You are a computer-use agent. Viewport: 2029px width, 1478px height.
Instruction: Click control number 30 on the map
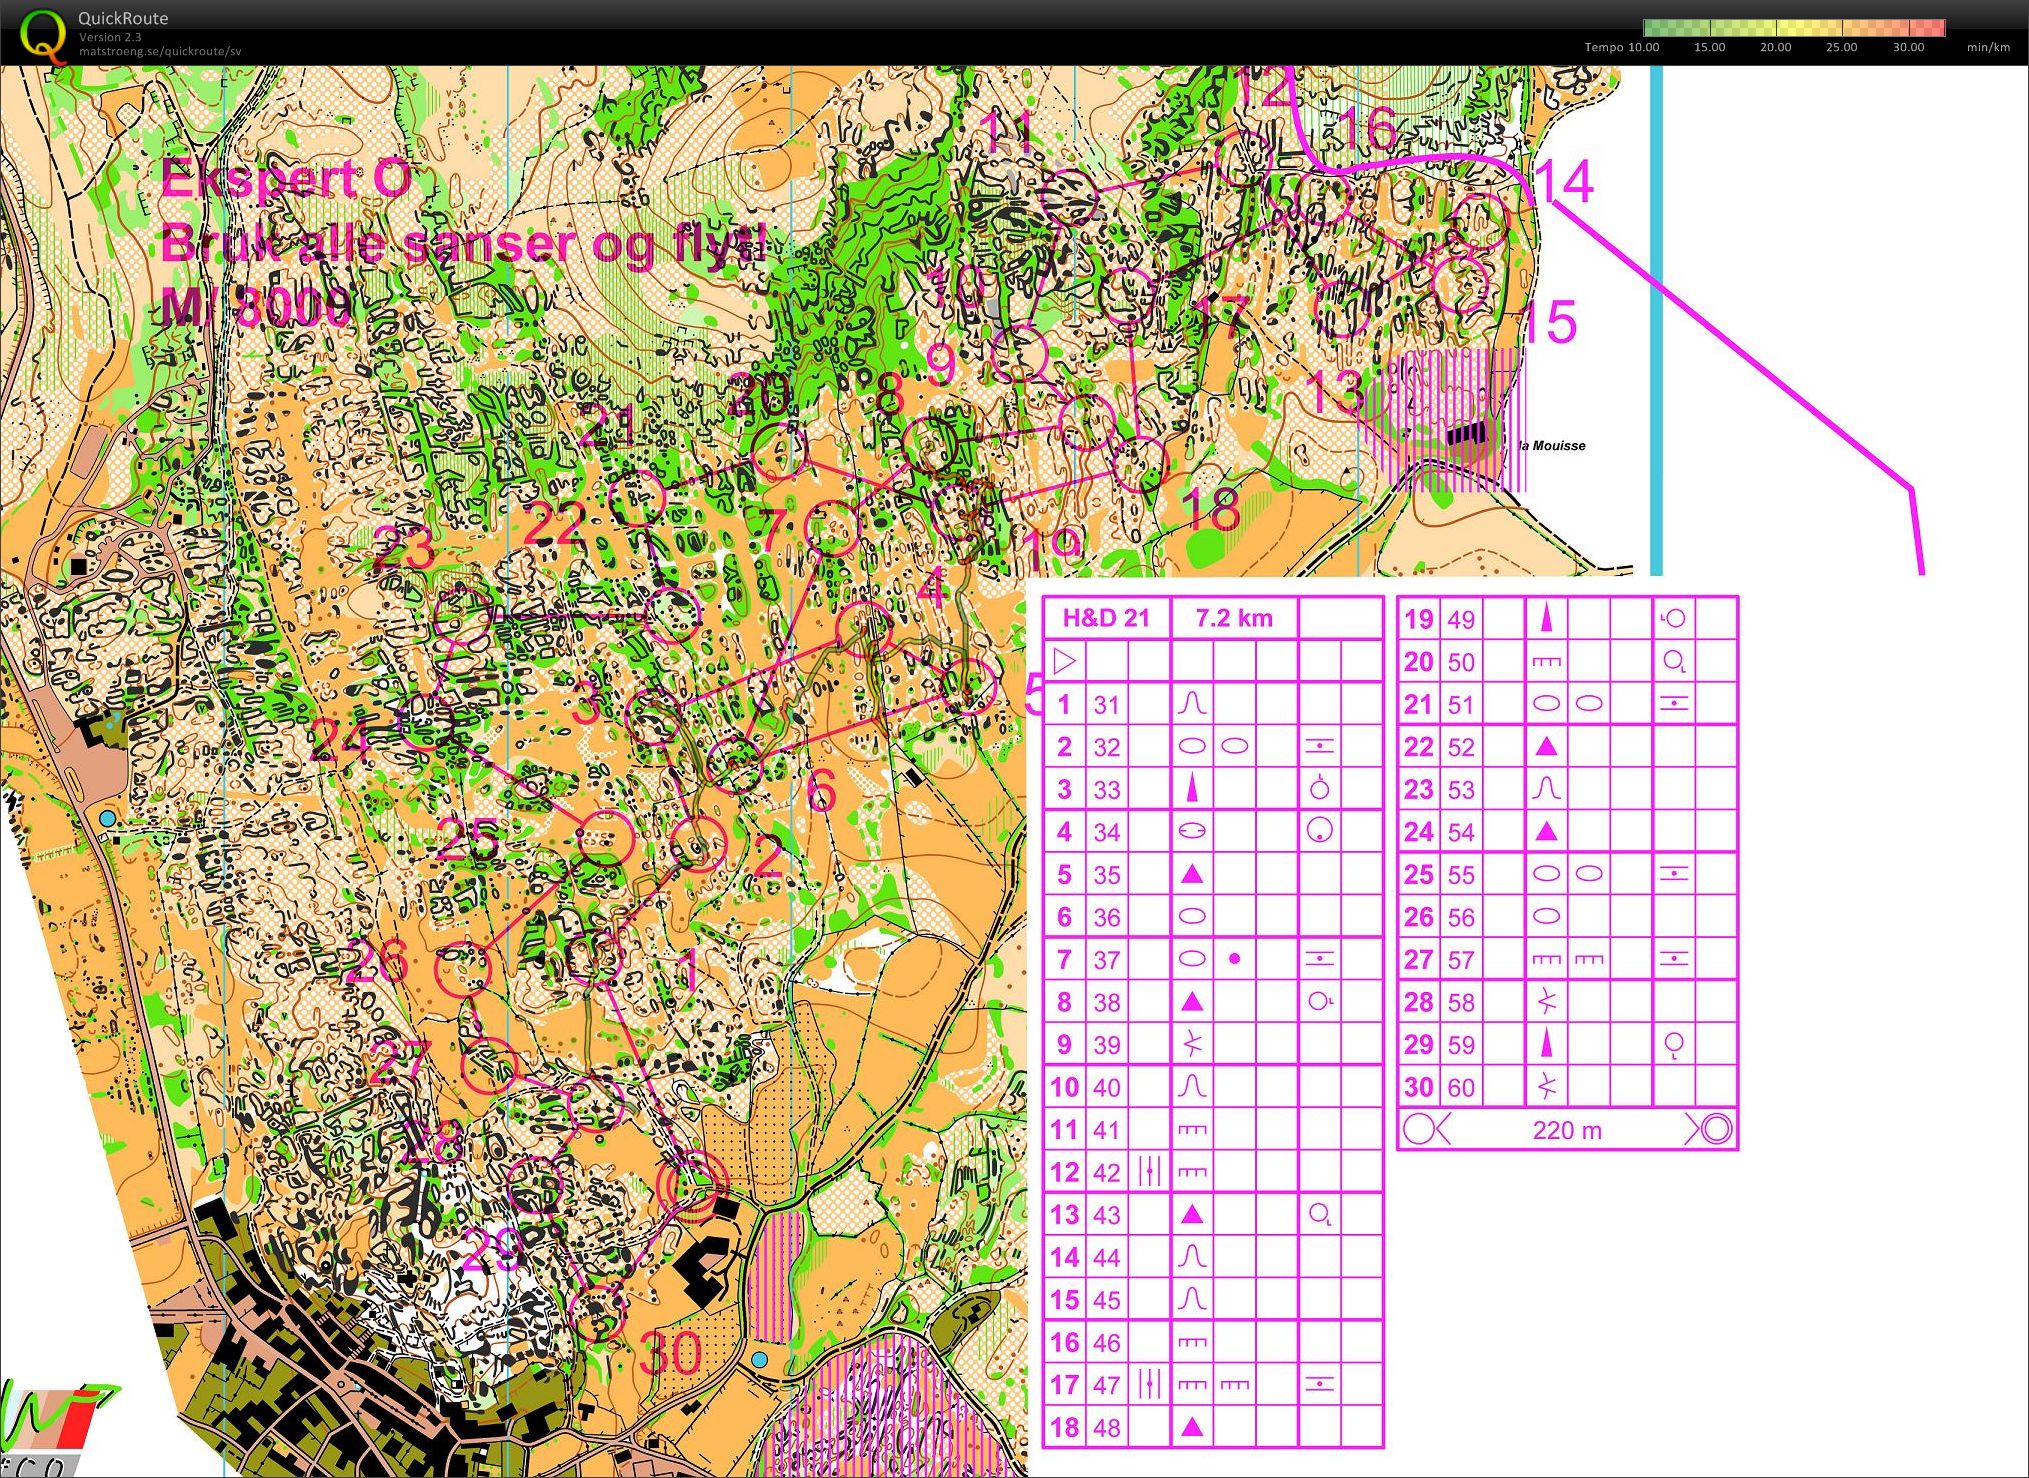[x=671, y=1353]
